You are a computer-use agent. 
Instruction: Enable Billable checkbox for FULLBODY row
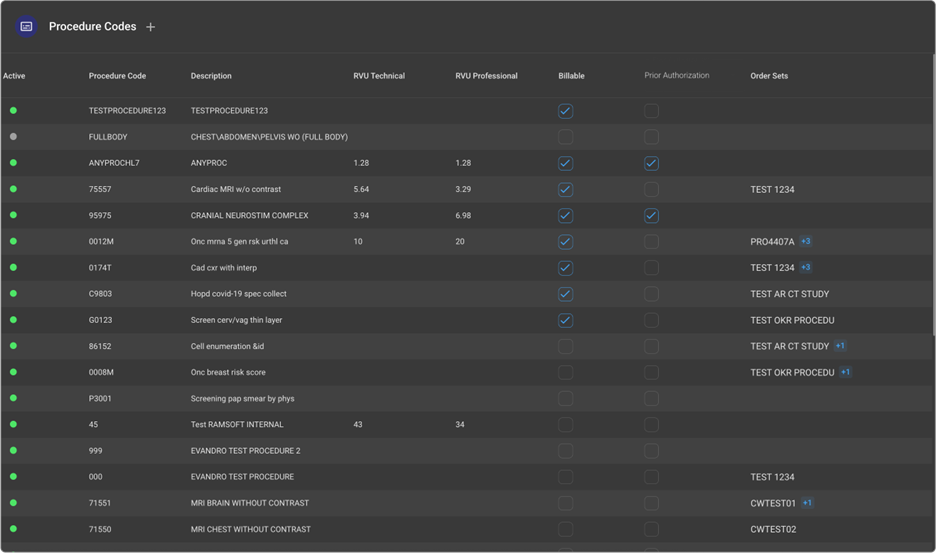tap(566, 137)
